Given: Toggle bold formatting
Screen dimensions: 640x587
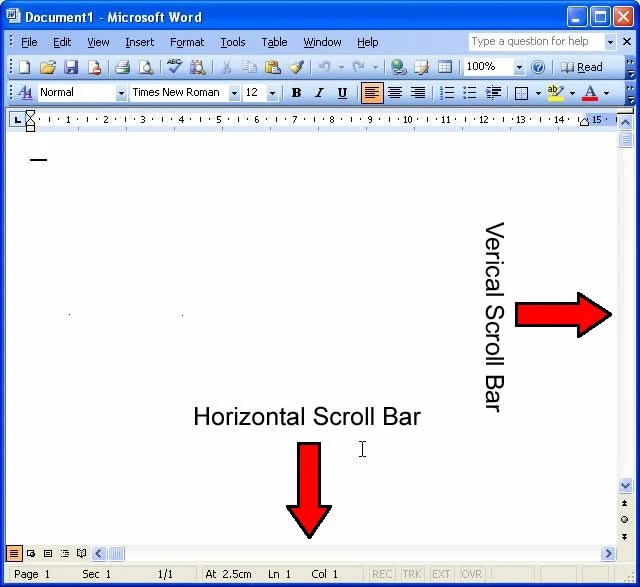Looking at the screenshot, I should (x=296, y=93).
